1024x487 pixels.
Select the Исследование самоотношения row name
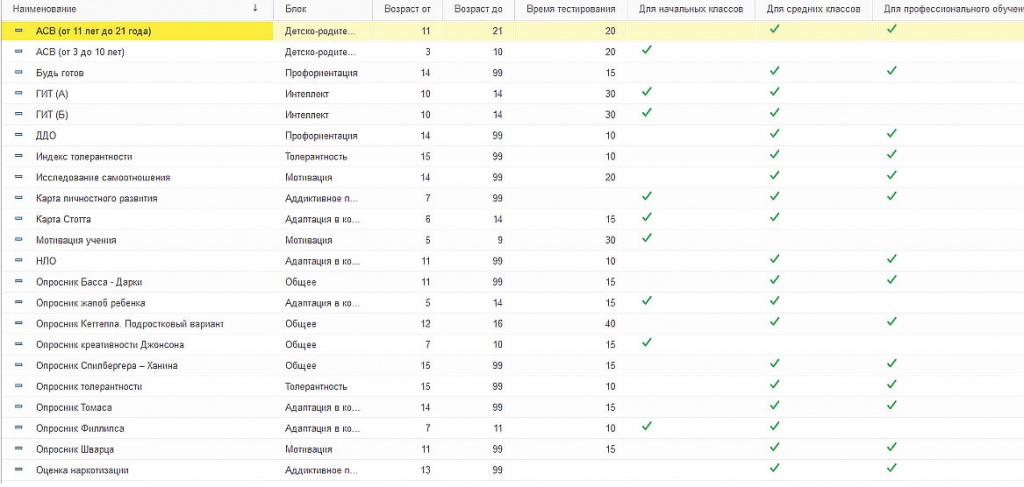coord(103,177)
